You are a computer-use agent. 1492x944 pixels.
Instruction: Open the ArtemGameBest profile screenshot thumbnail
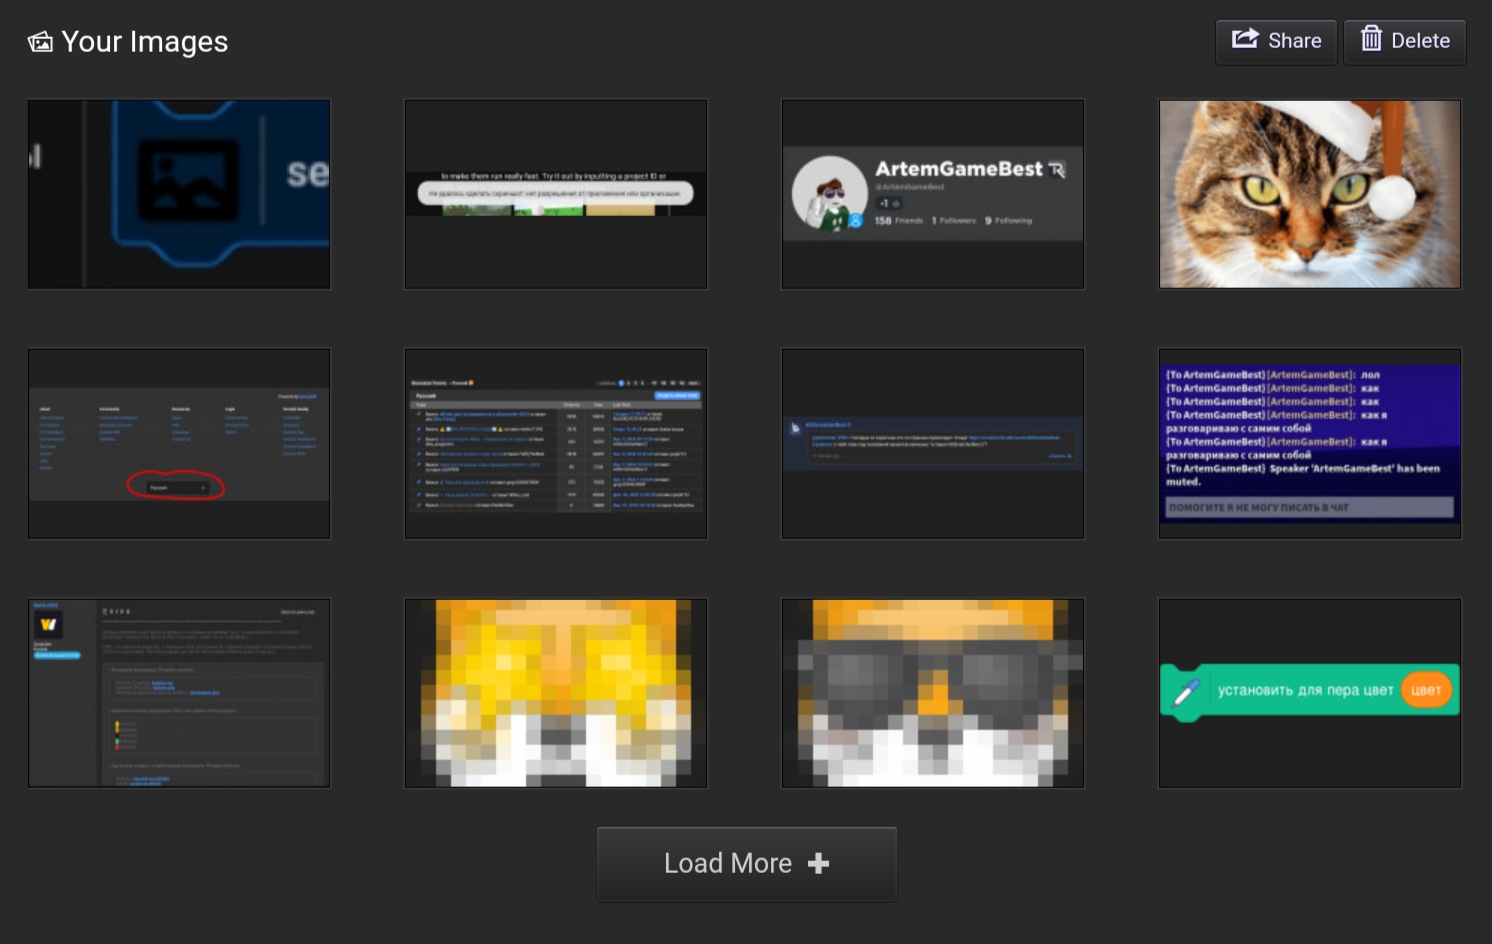click(932, 193)
